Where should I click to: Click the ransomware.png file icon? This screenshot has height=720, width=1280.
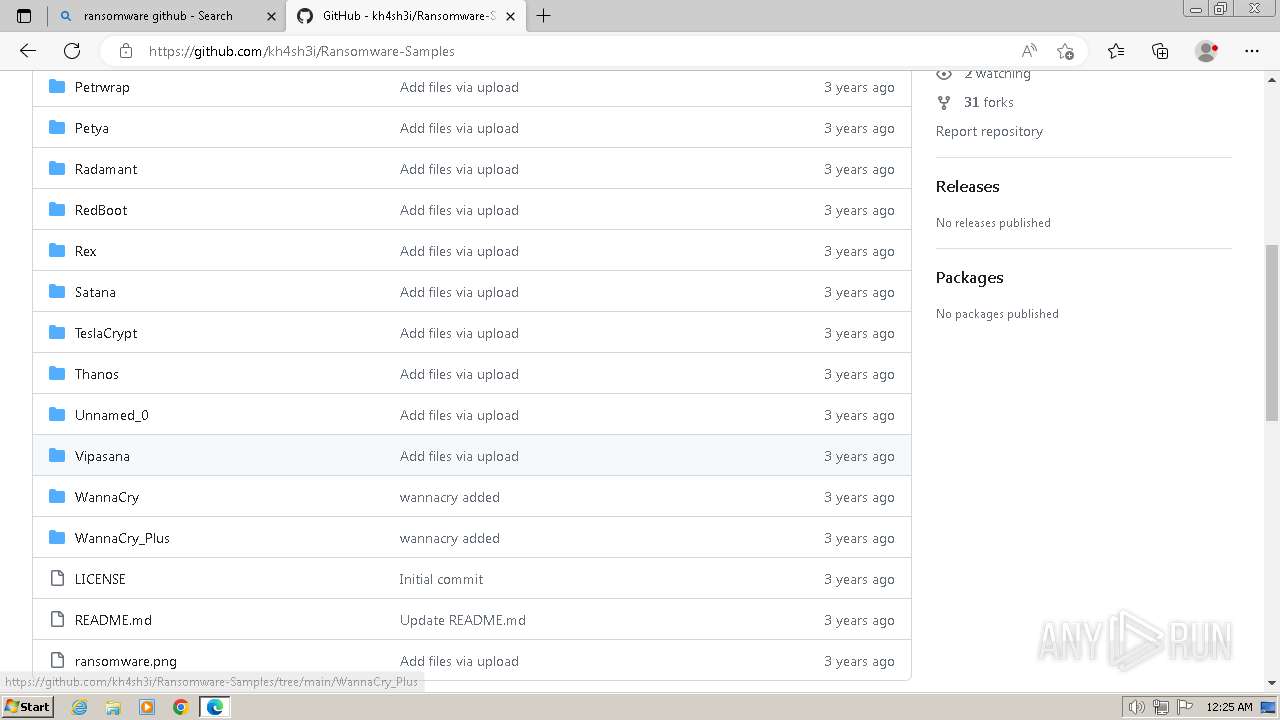coord(57,661)
